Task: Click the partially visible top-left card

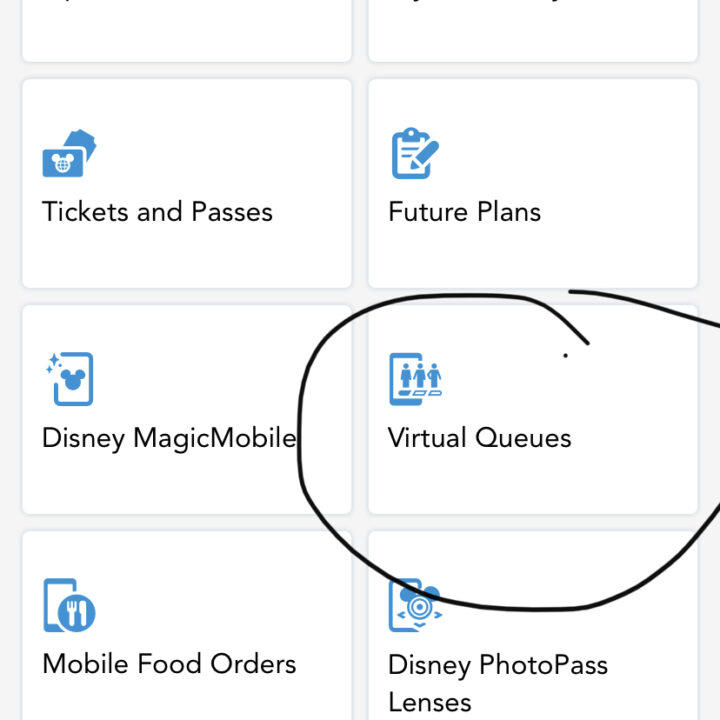Action: pyautogui.click(x=187, y=30)
